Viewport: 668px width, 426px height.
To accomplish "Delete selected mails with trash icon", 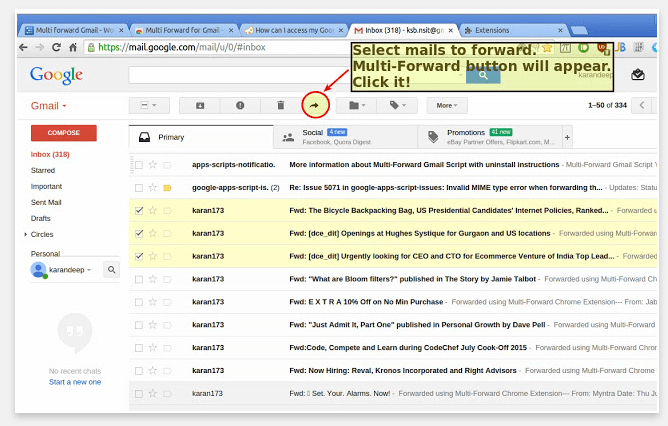I will (280, 105).
